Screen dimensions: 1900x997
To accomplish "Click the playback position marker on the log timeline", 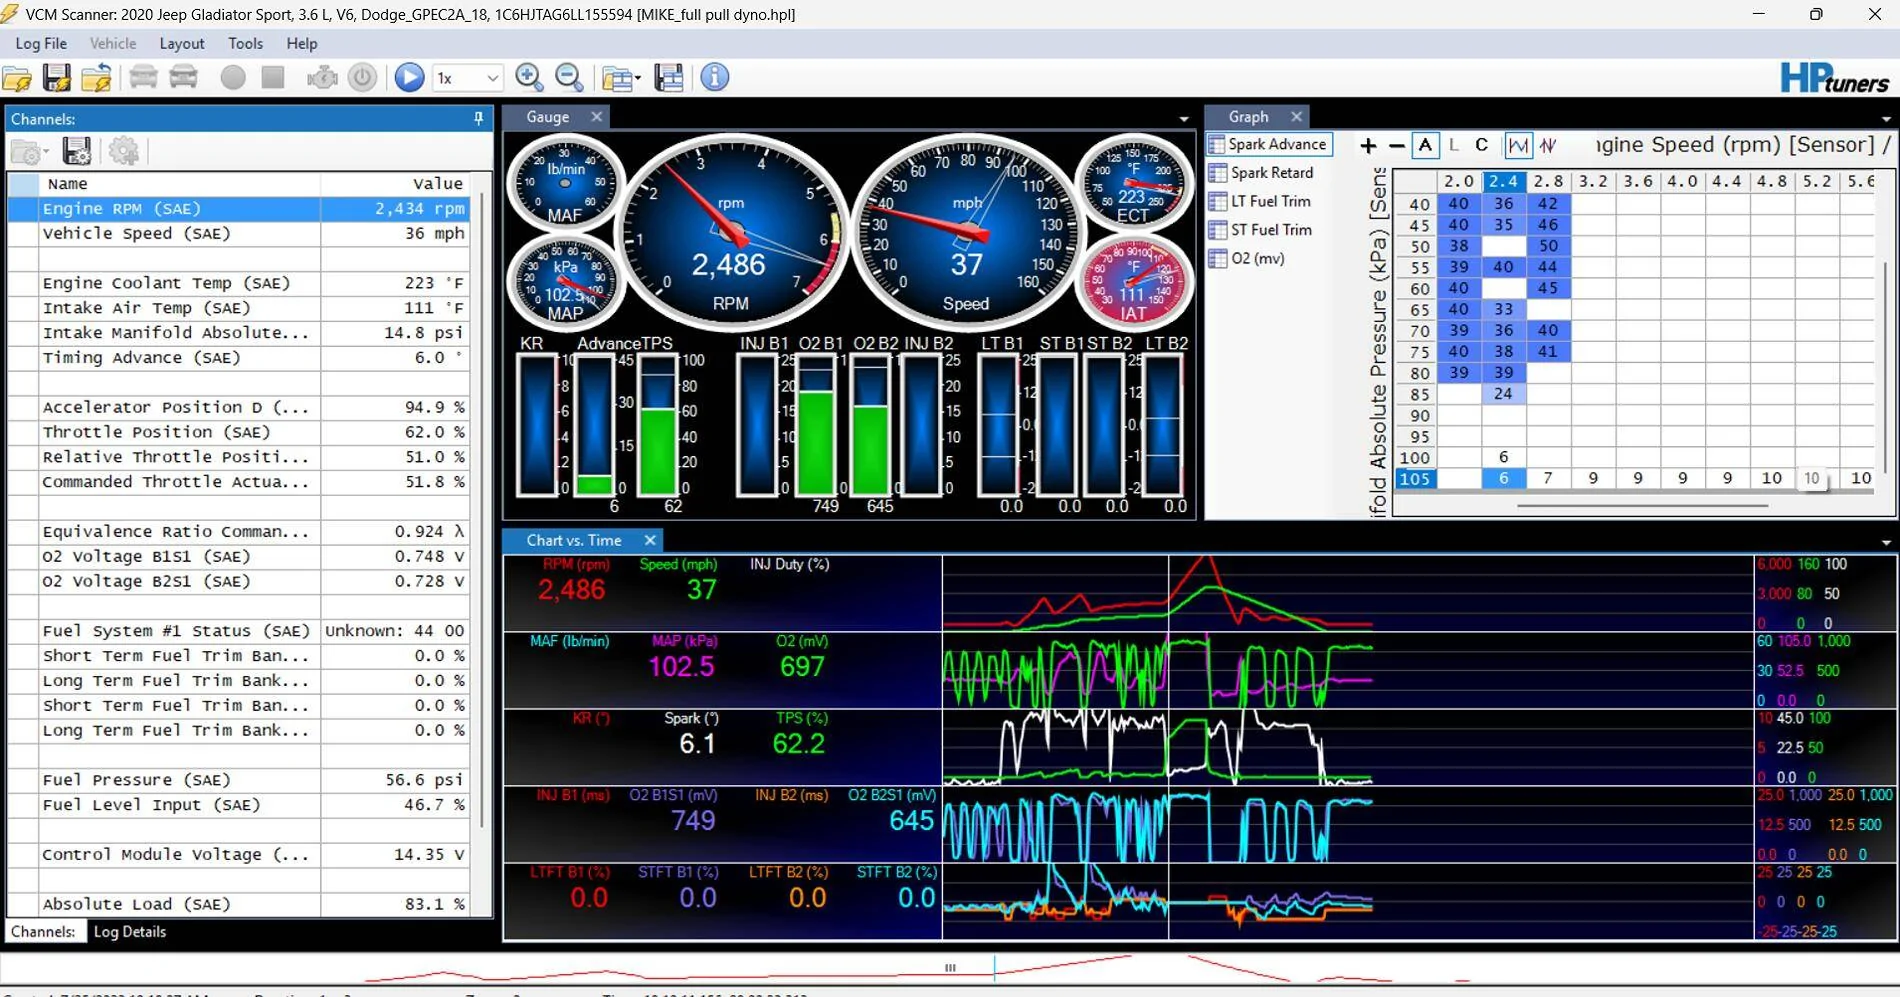I will click(994, 966).
